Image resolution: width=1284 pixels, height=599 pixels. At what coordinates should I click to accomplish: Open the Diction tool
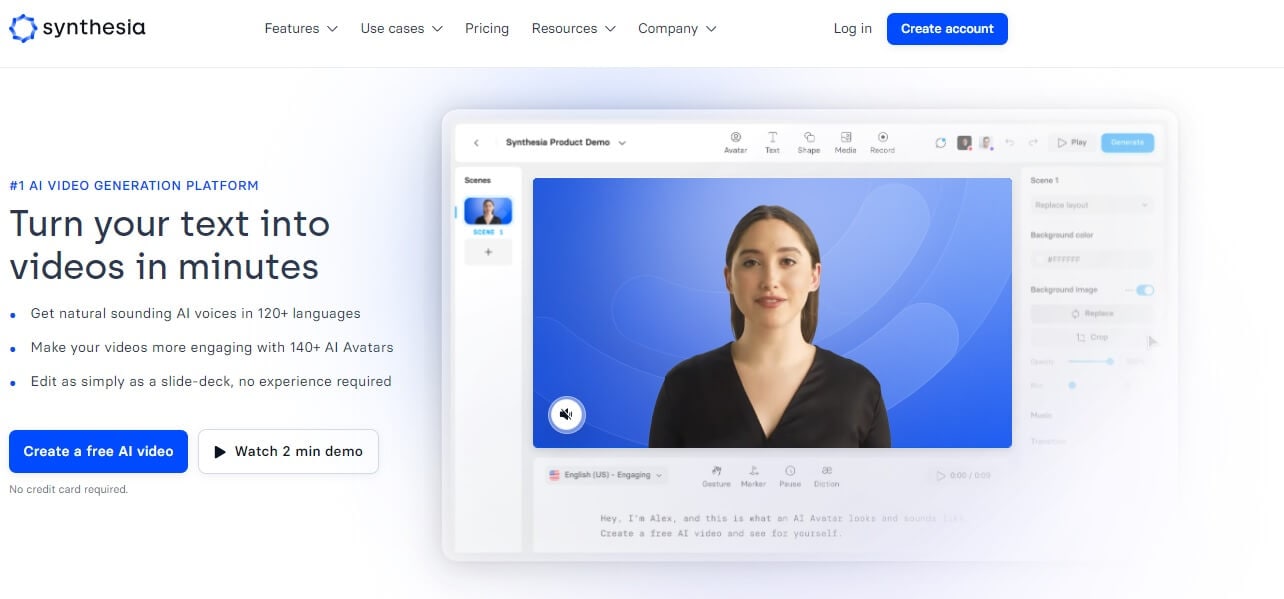pos(827,476)
